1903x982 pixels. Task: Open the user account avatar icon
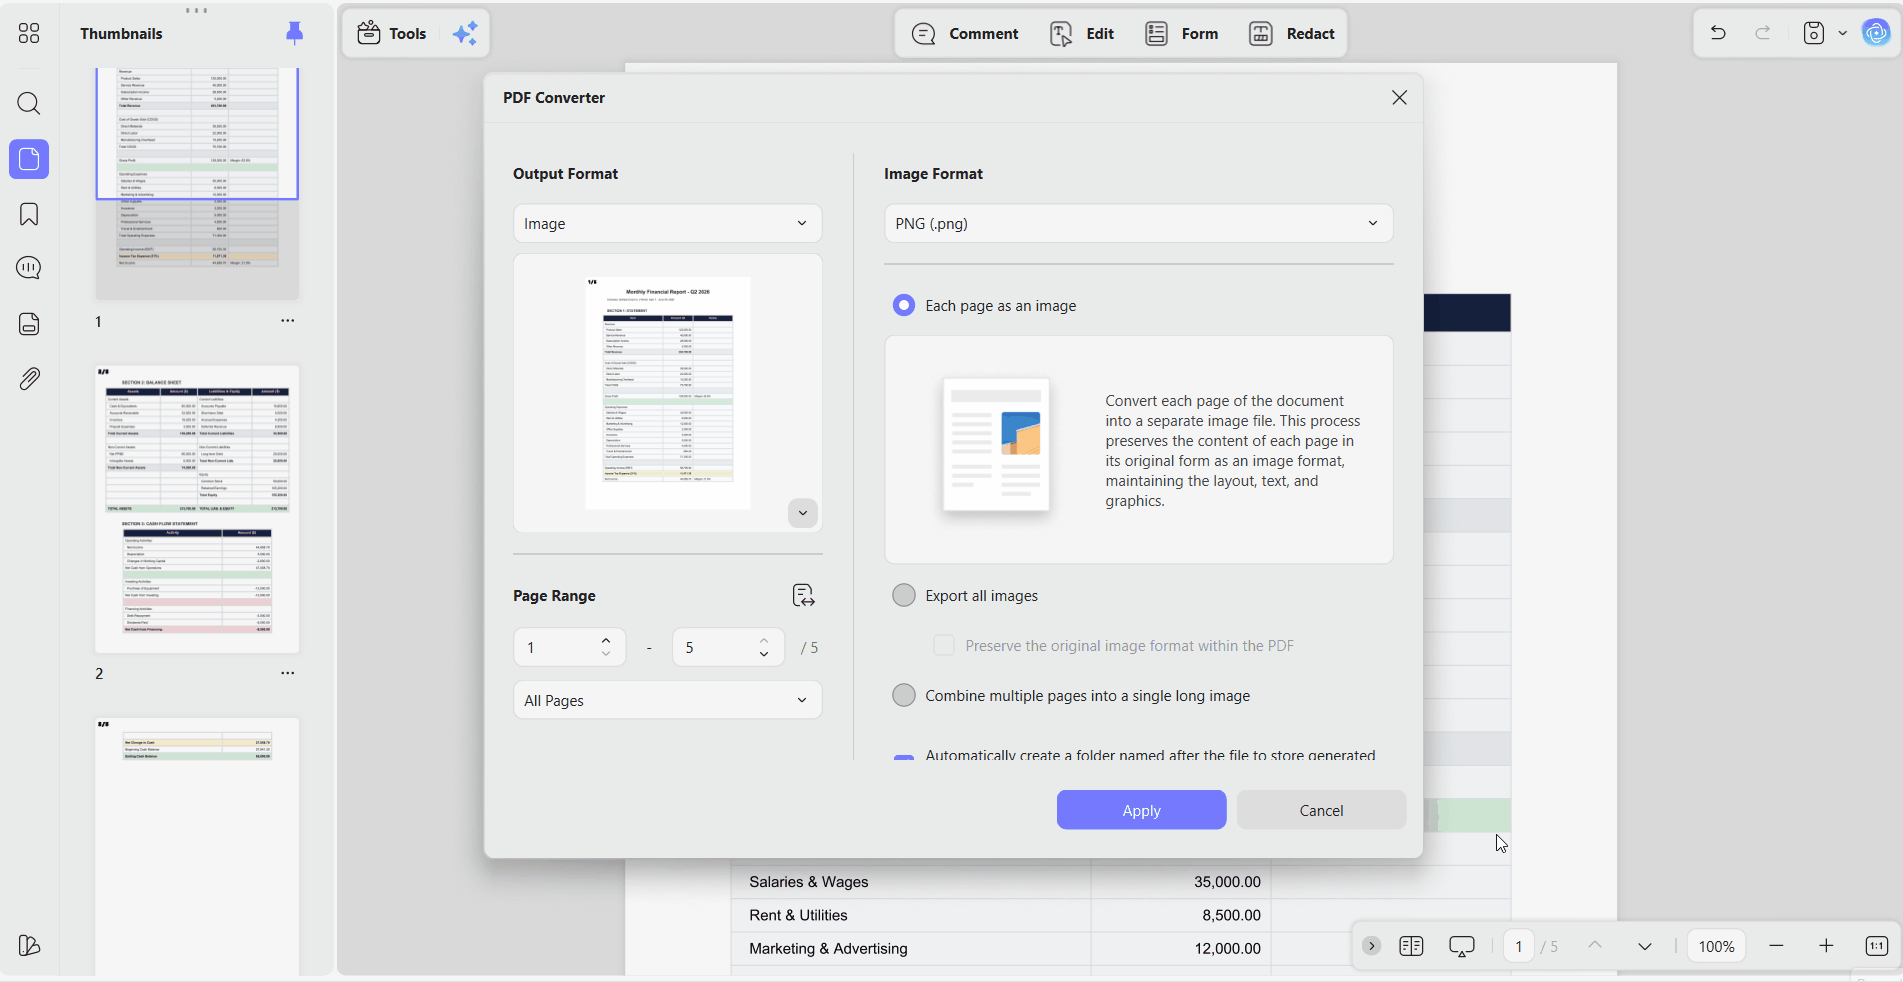click(x=1876, y=33)
